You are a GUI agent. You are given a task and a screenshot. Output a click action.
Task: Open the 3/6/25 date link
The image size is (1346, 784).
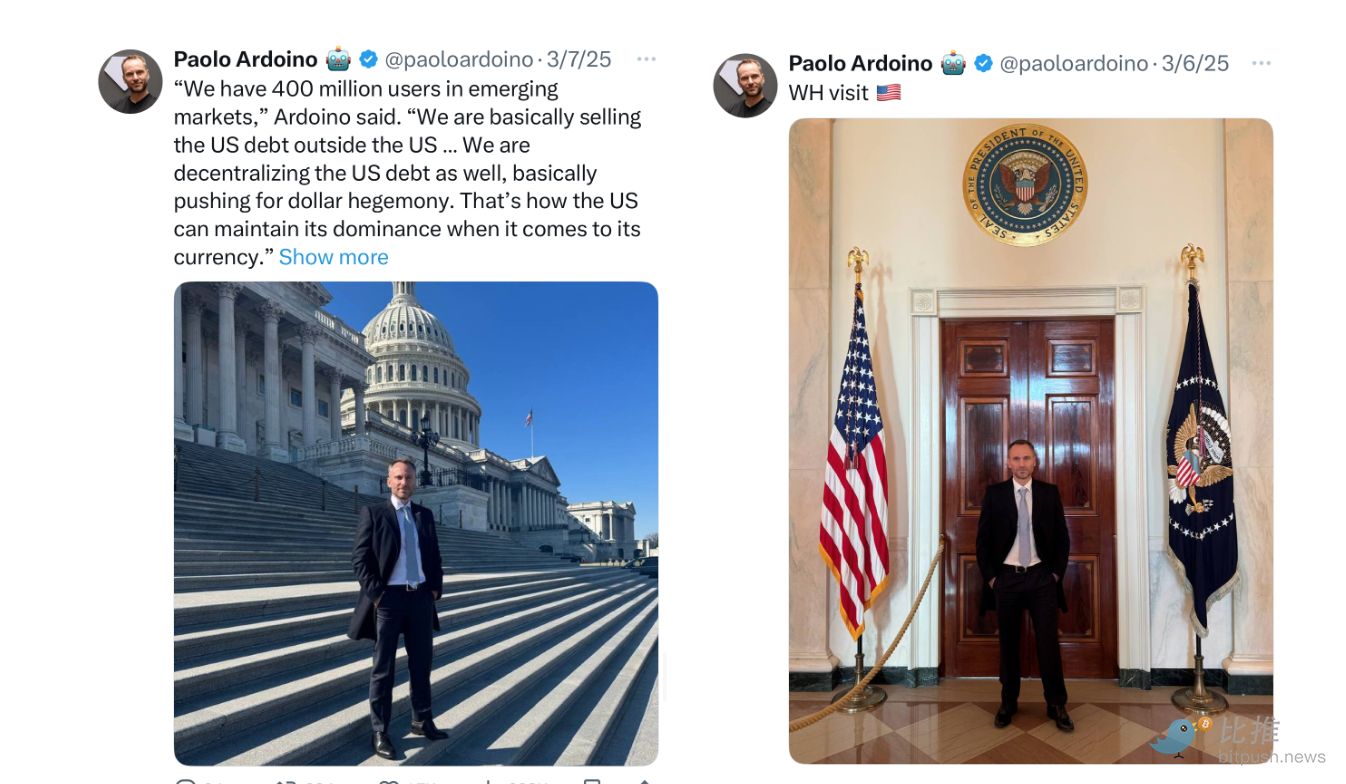coord(1195,63)
